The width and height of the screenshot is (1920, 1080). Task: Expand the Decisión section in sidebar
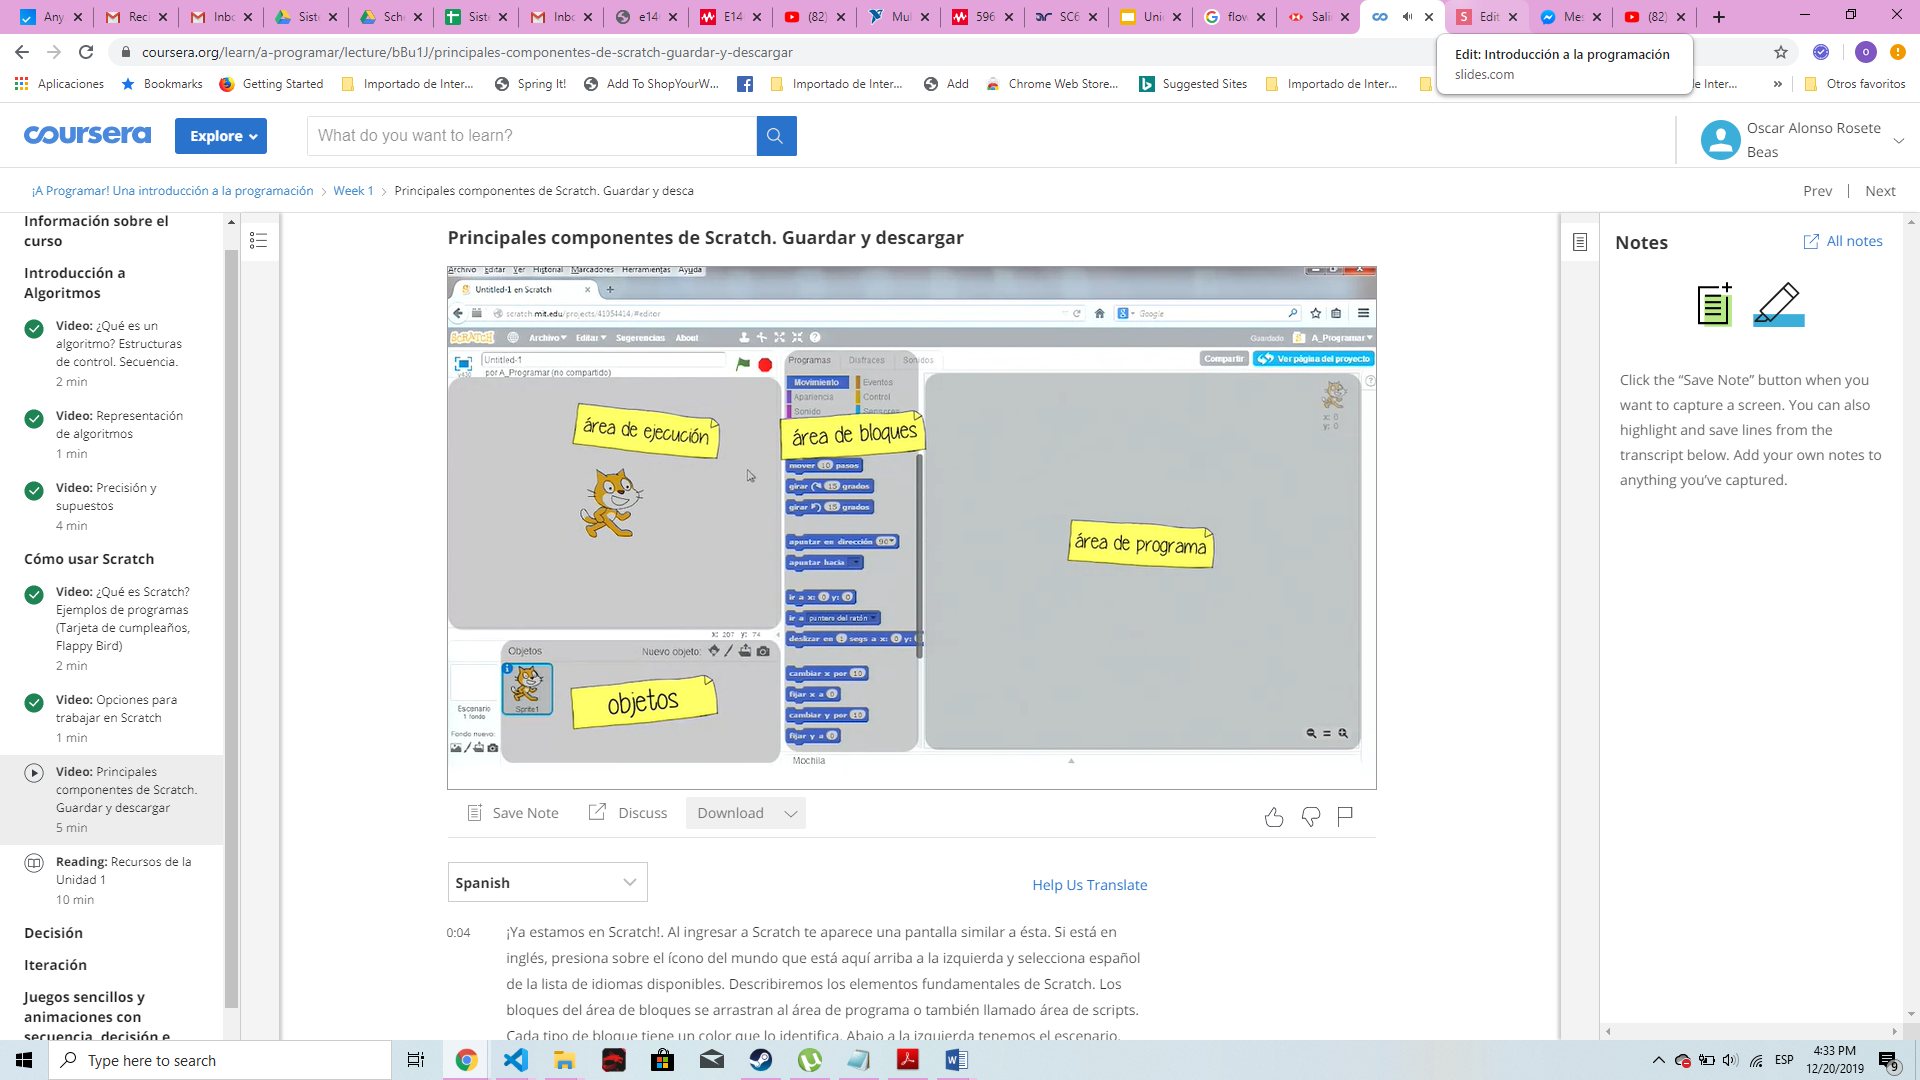tap(53, 933)
